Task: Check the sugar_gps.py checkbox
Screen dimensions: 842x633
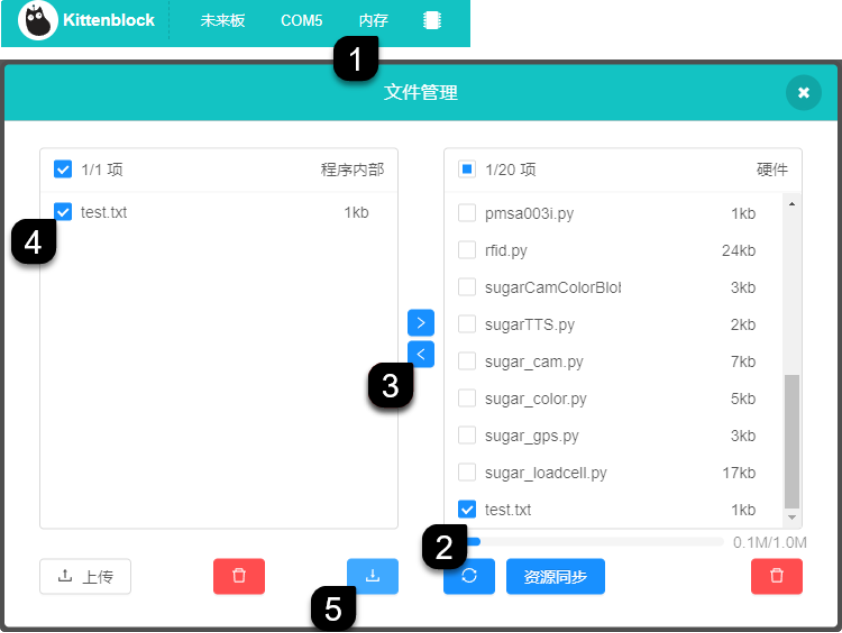Action: (x=467, y=435)
